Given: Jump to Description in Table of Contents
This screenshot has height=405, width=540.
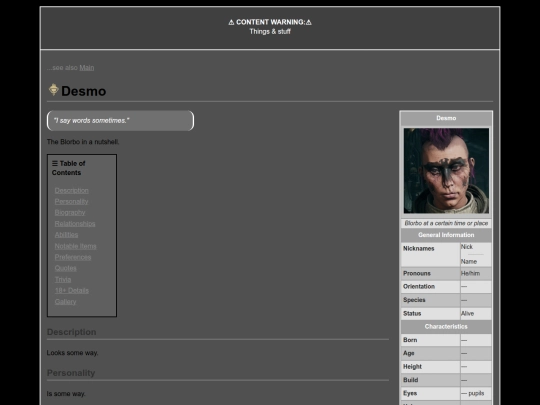Looking at the screenshot, I should click(72, 190).
